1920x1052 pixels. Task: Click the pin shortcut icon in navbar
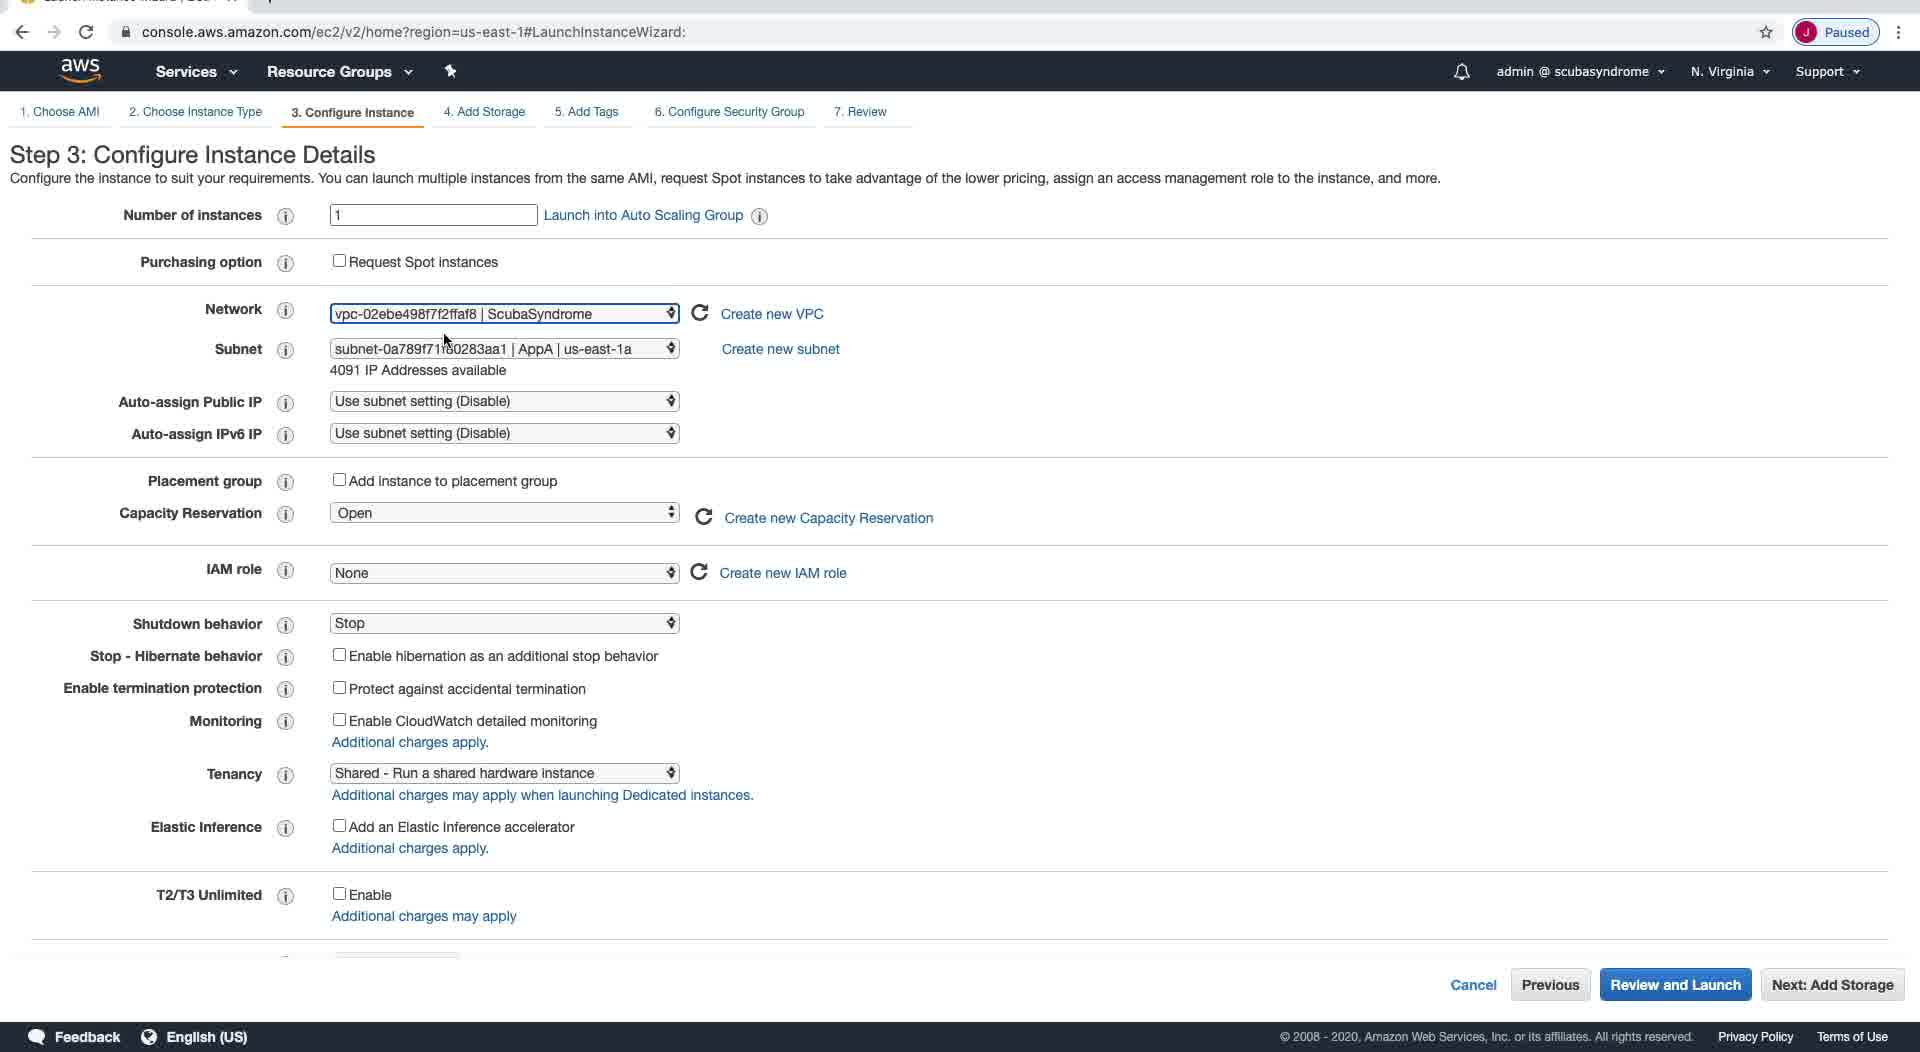[450, 71]
